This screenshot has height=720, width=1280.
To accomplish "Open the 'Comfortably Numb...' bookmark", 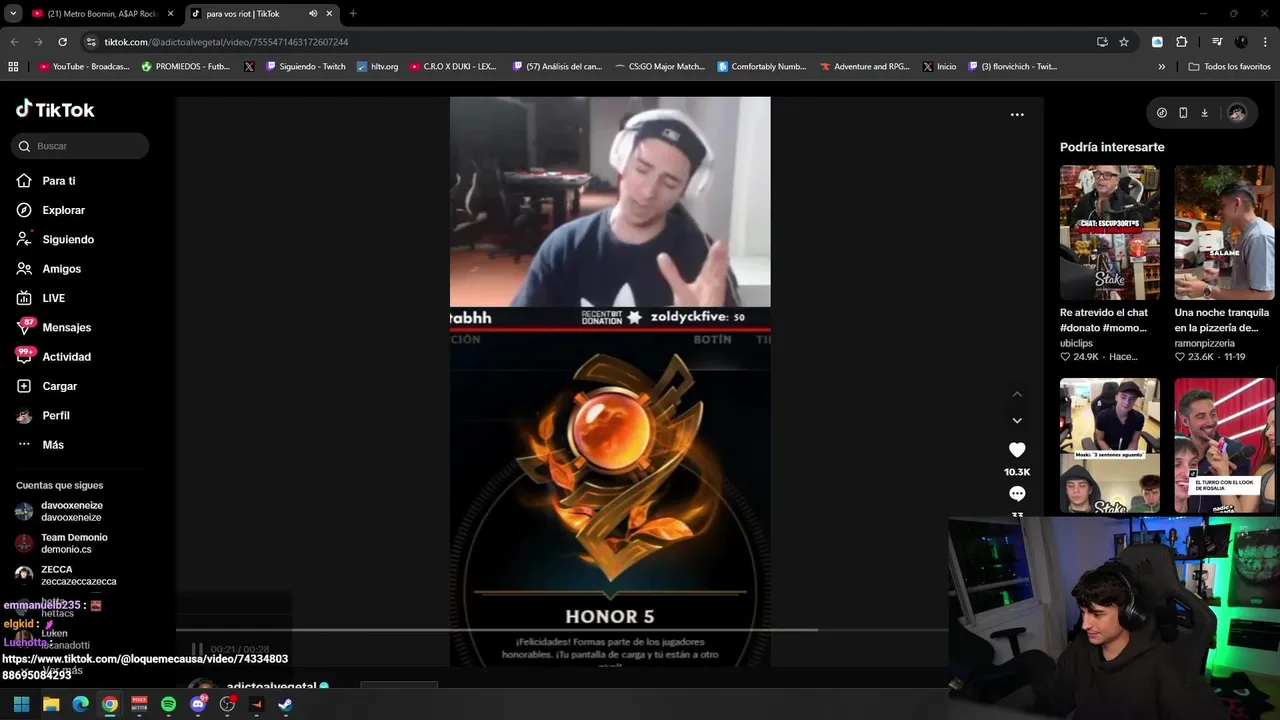I will 762,67.
